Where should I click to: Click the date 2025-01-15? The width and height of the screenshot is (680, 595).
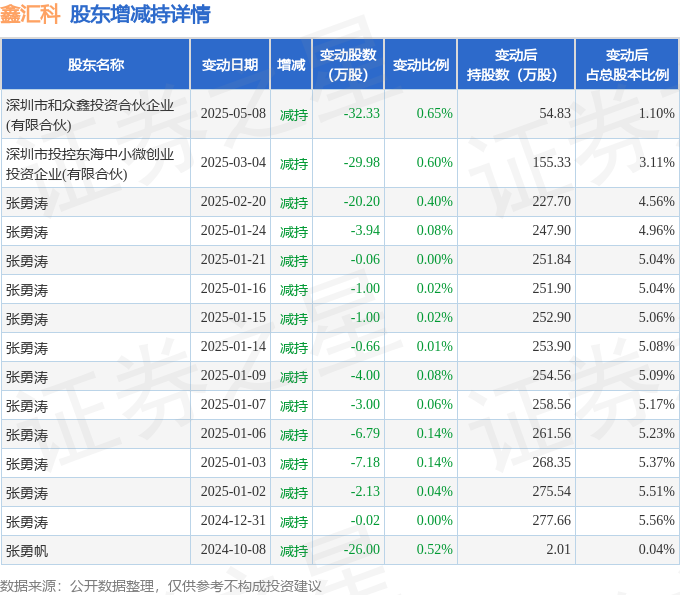click(x=233, y=317)
